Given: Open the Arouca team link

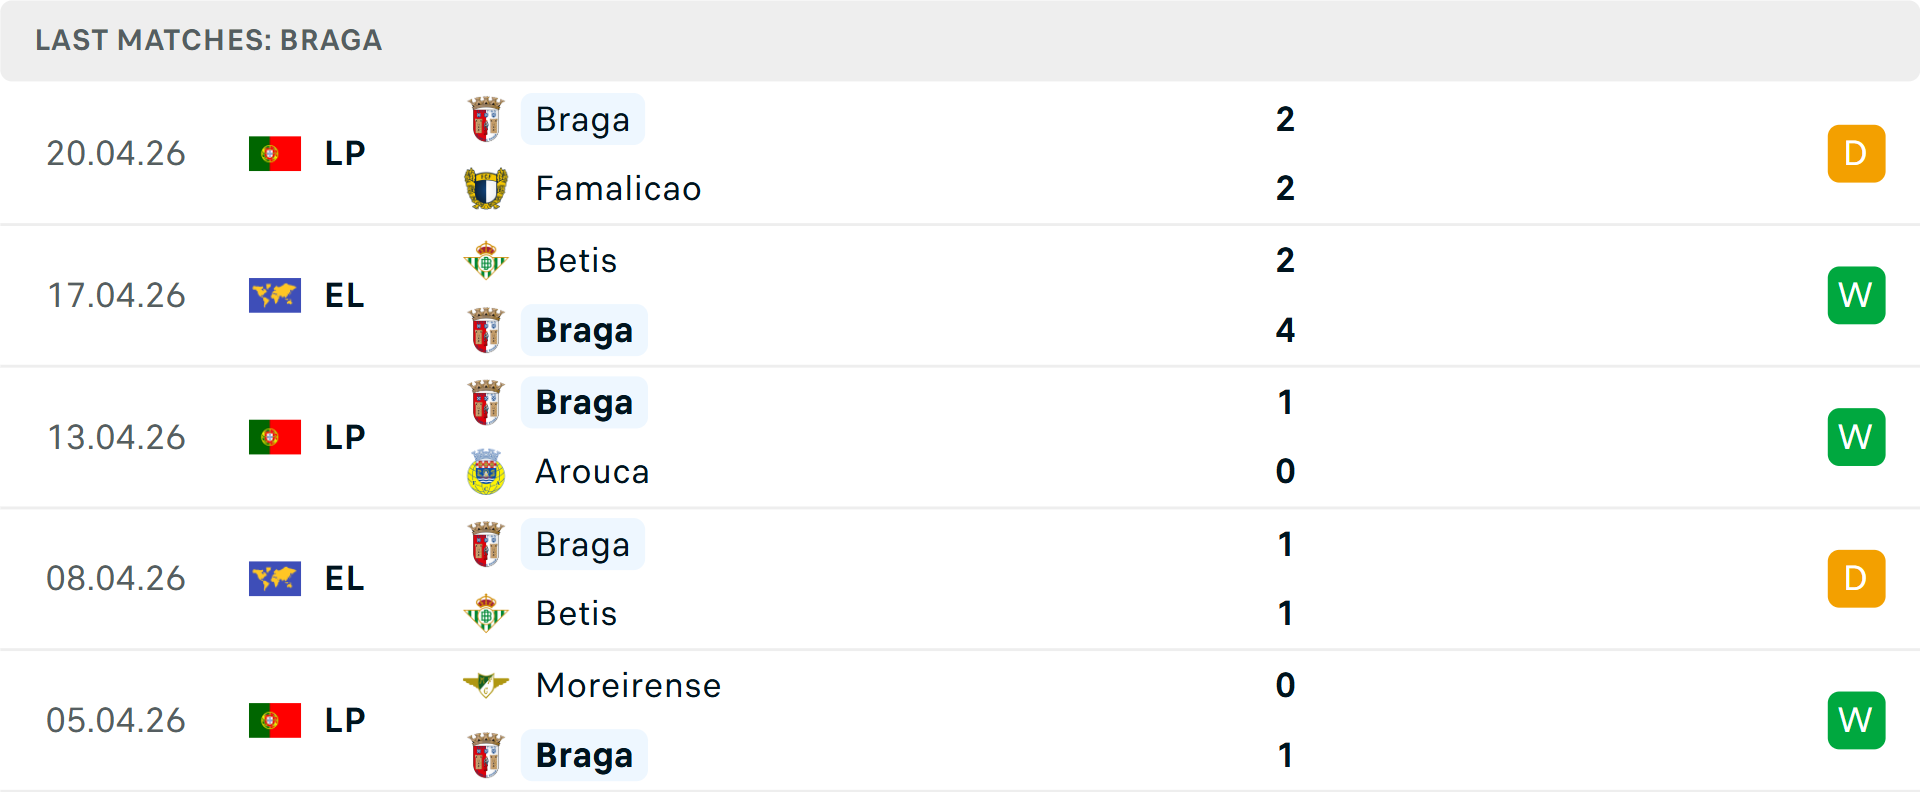Looking at the screenshot, I should [592, 472].
